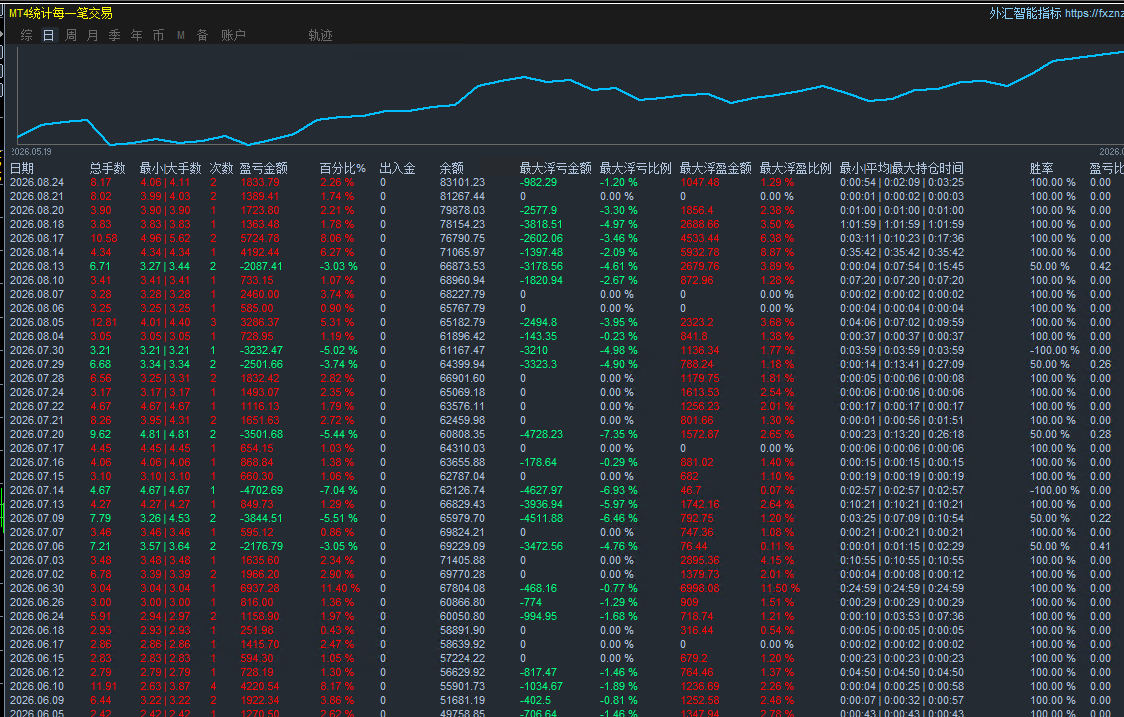Click lots range 2.63 | 3.87
Viewport: 1124px width, 717px height.
165,686
